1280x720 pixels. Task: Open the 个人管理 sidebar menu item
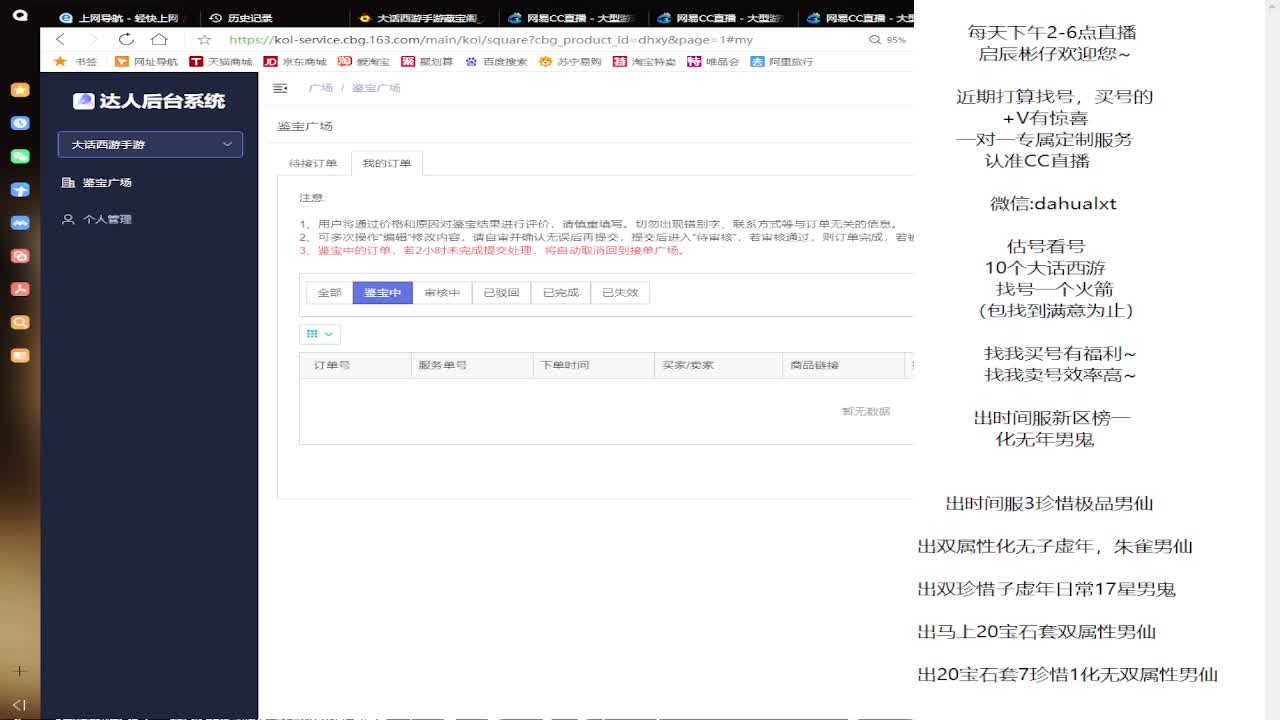97,219
